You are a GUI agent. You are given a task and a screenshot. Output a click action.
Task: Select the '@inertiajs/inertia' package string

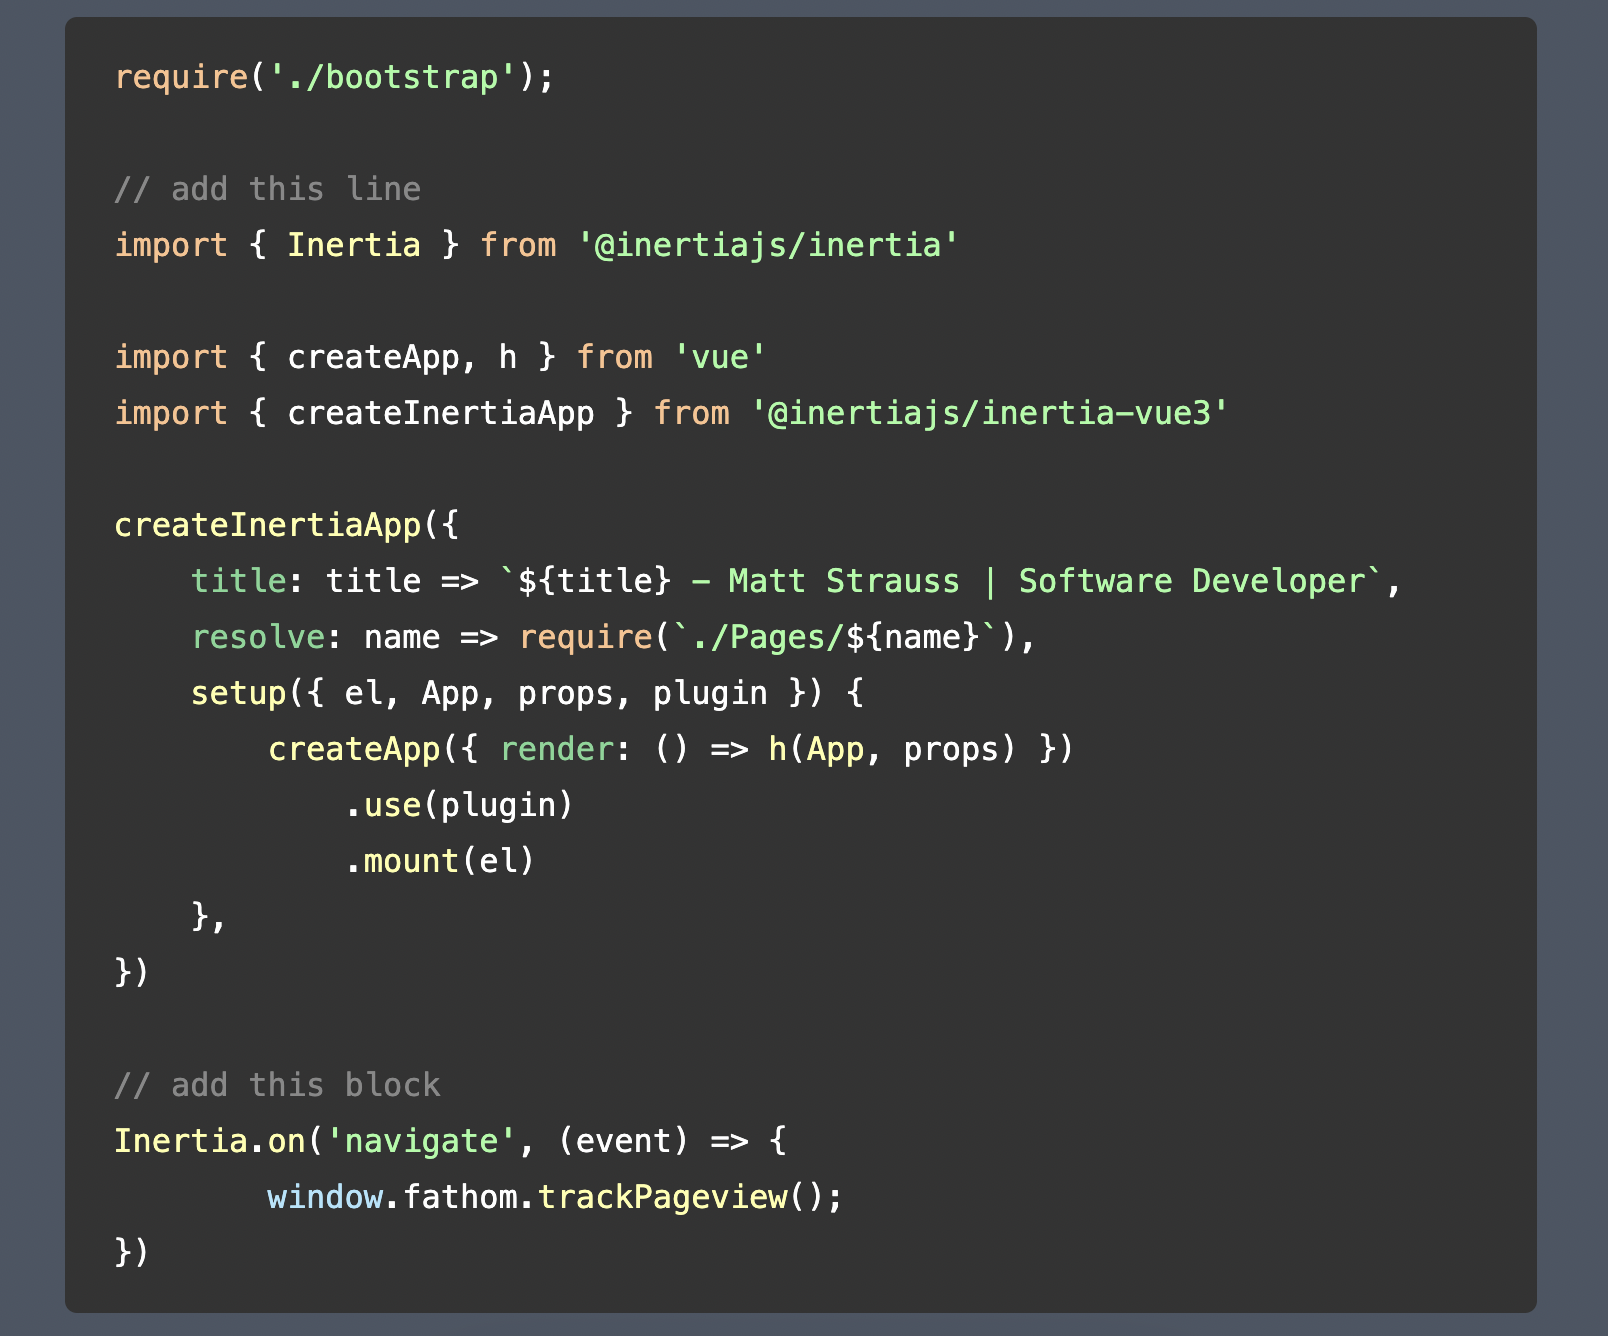[767, 245]
